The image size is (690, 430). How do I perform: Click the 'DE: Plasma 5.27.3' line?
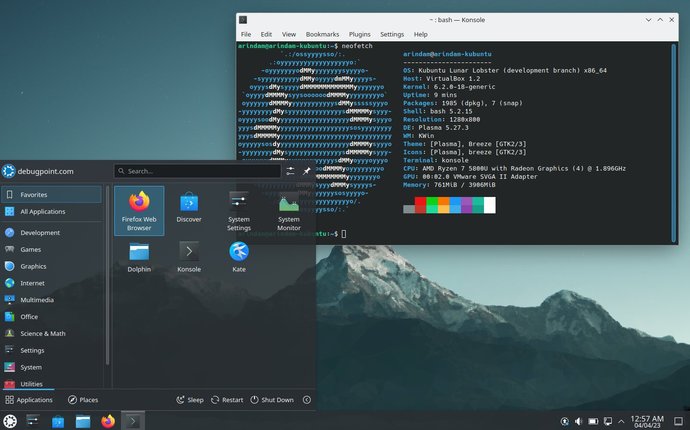click(x=436, y=128)
